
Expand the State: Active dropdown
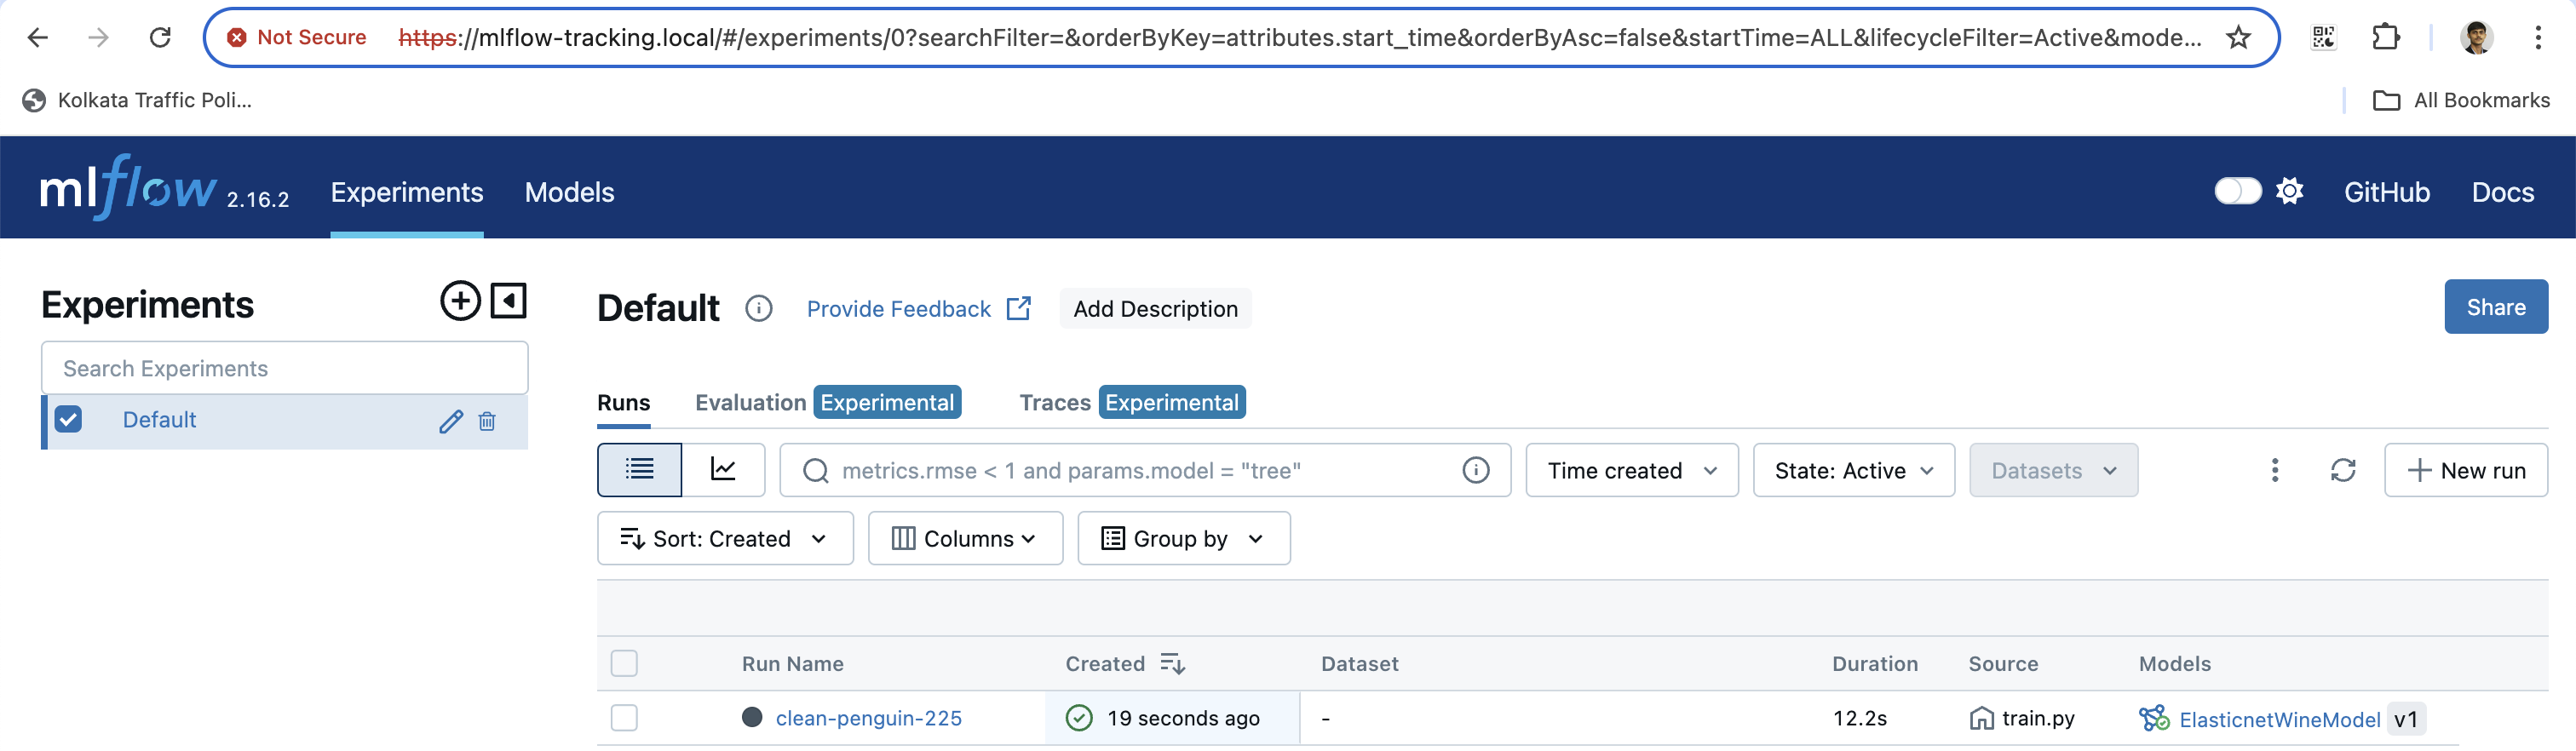1853,470
